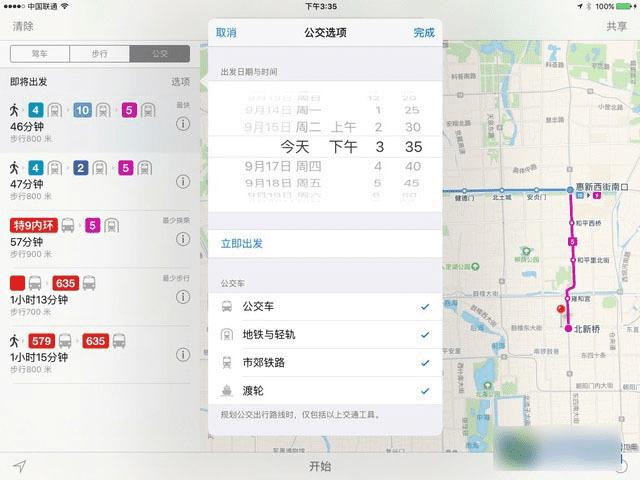This screenshot has height=480, width=640.
Task: Tap the subway icon in 地铁与轻轨 row
Action: [x=227, y=334]
